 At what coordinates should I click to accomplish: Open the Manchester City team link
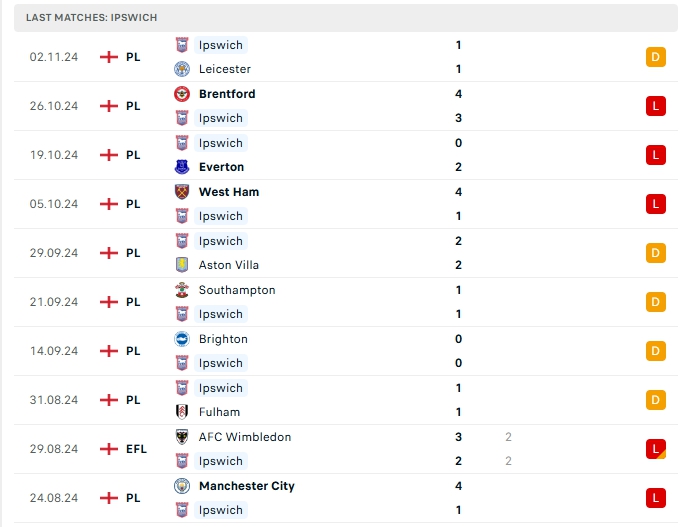pyautogui.click(x=246, y=486)
